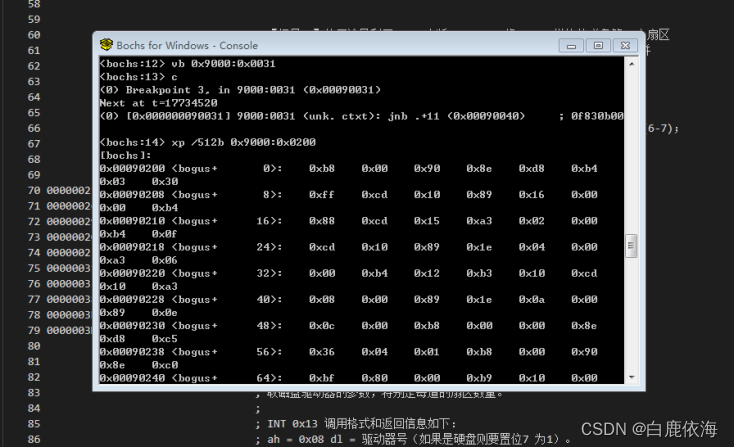Click the address 0x00090210 in console
This screenshot has height=448, width=734.
(132, 221)
